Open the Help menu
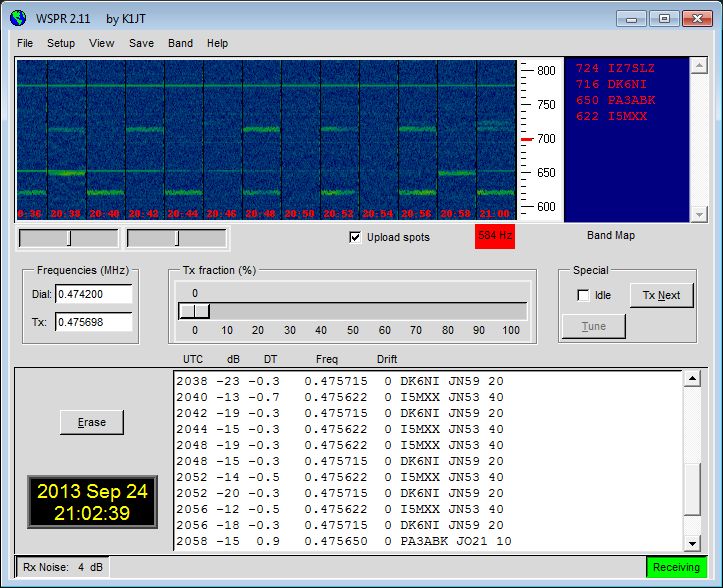The height and width of the screenshot is (588, 723). point(217,43)
